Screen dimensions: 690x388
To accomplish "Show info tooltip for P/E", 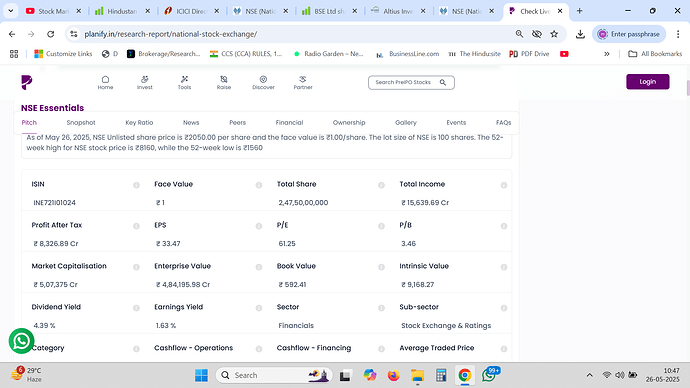I will click(382, 226).
